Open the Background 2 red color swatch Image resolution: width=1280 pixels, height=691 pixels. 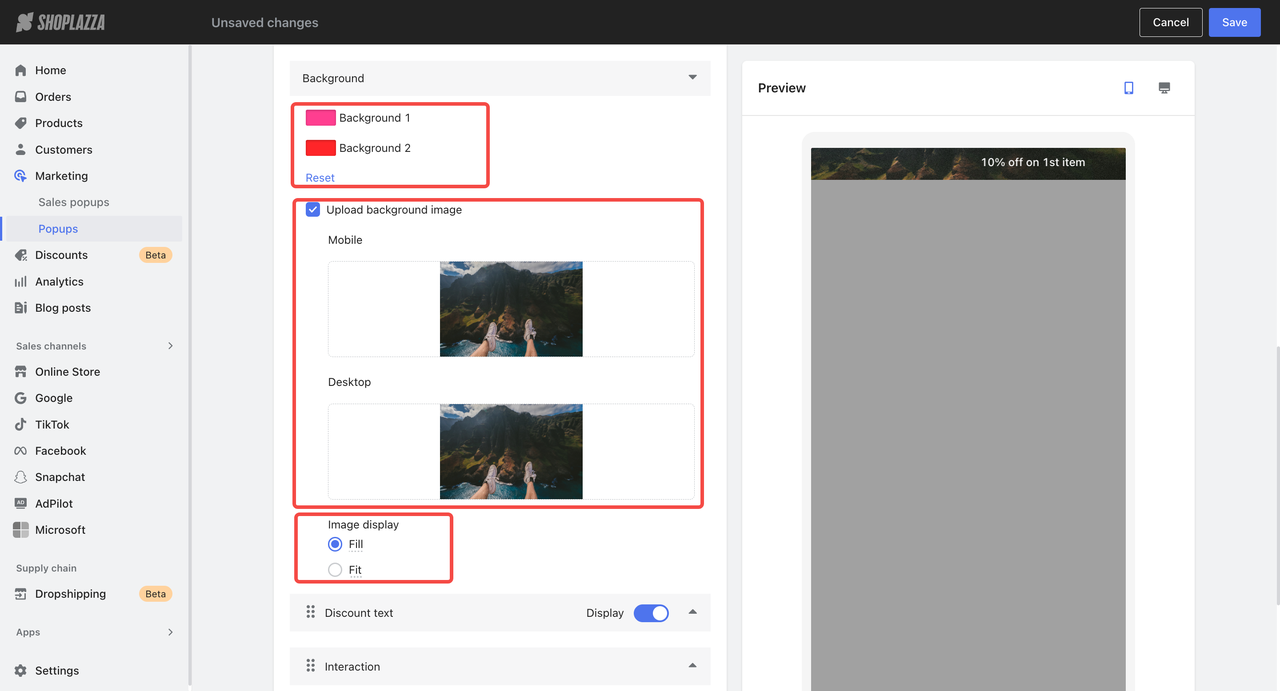coord(321,148)
